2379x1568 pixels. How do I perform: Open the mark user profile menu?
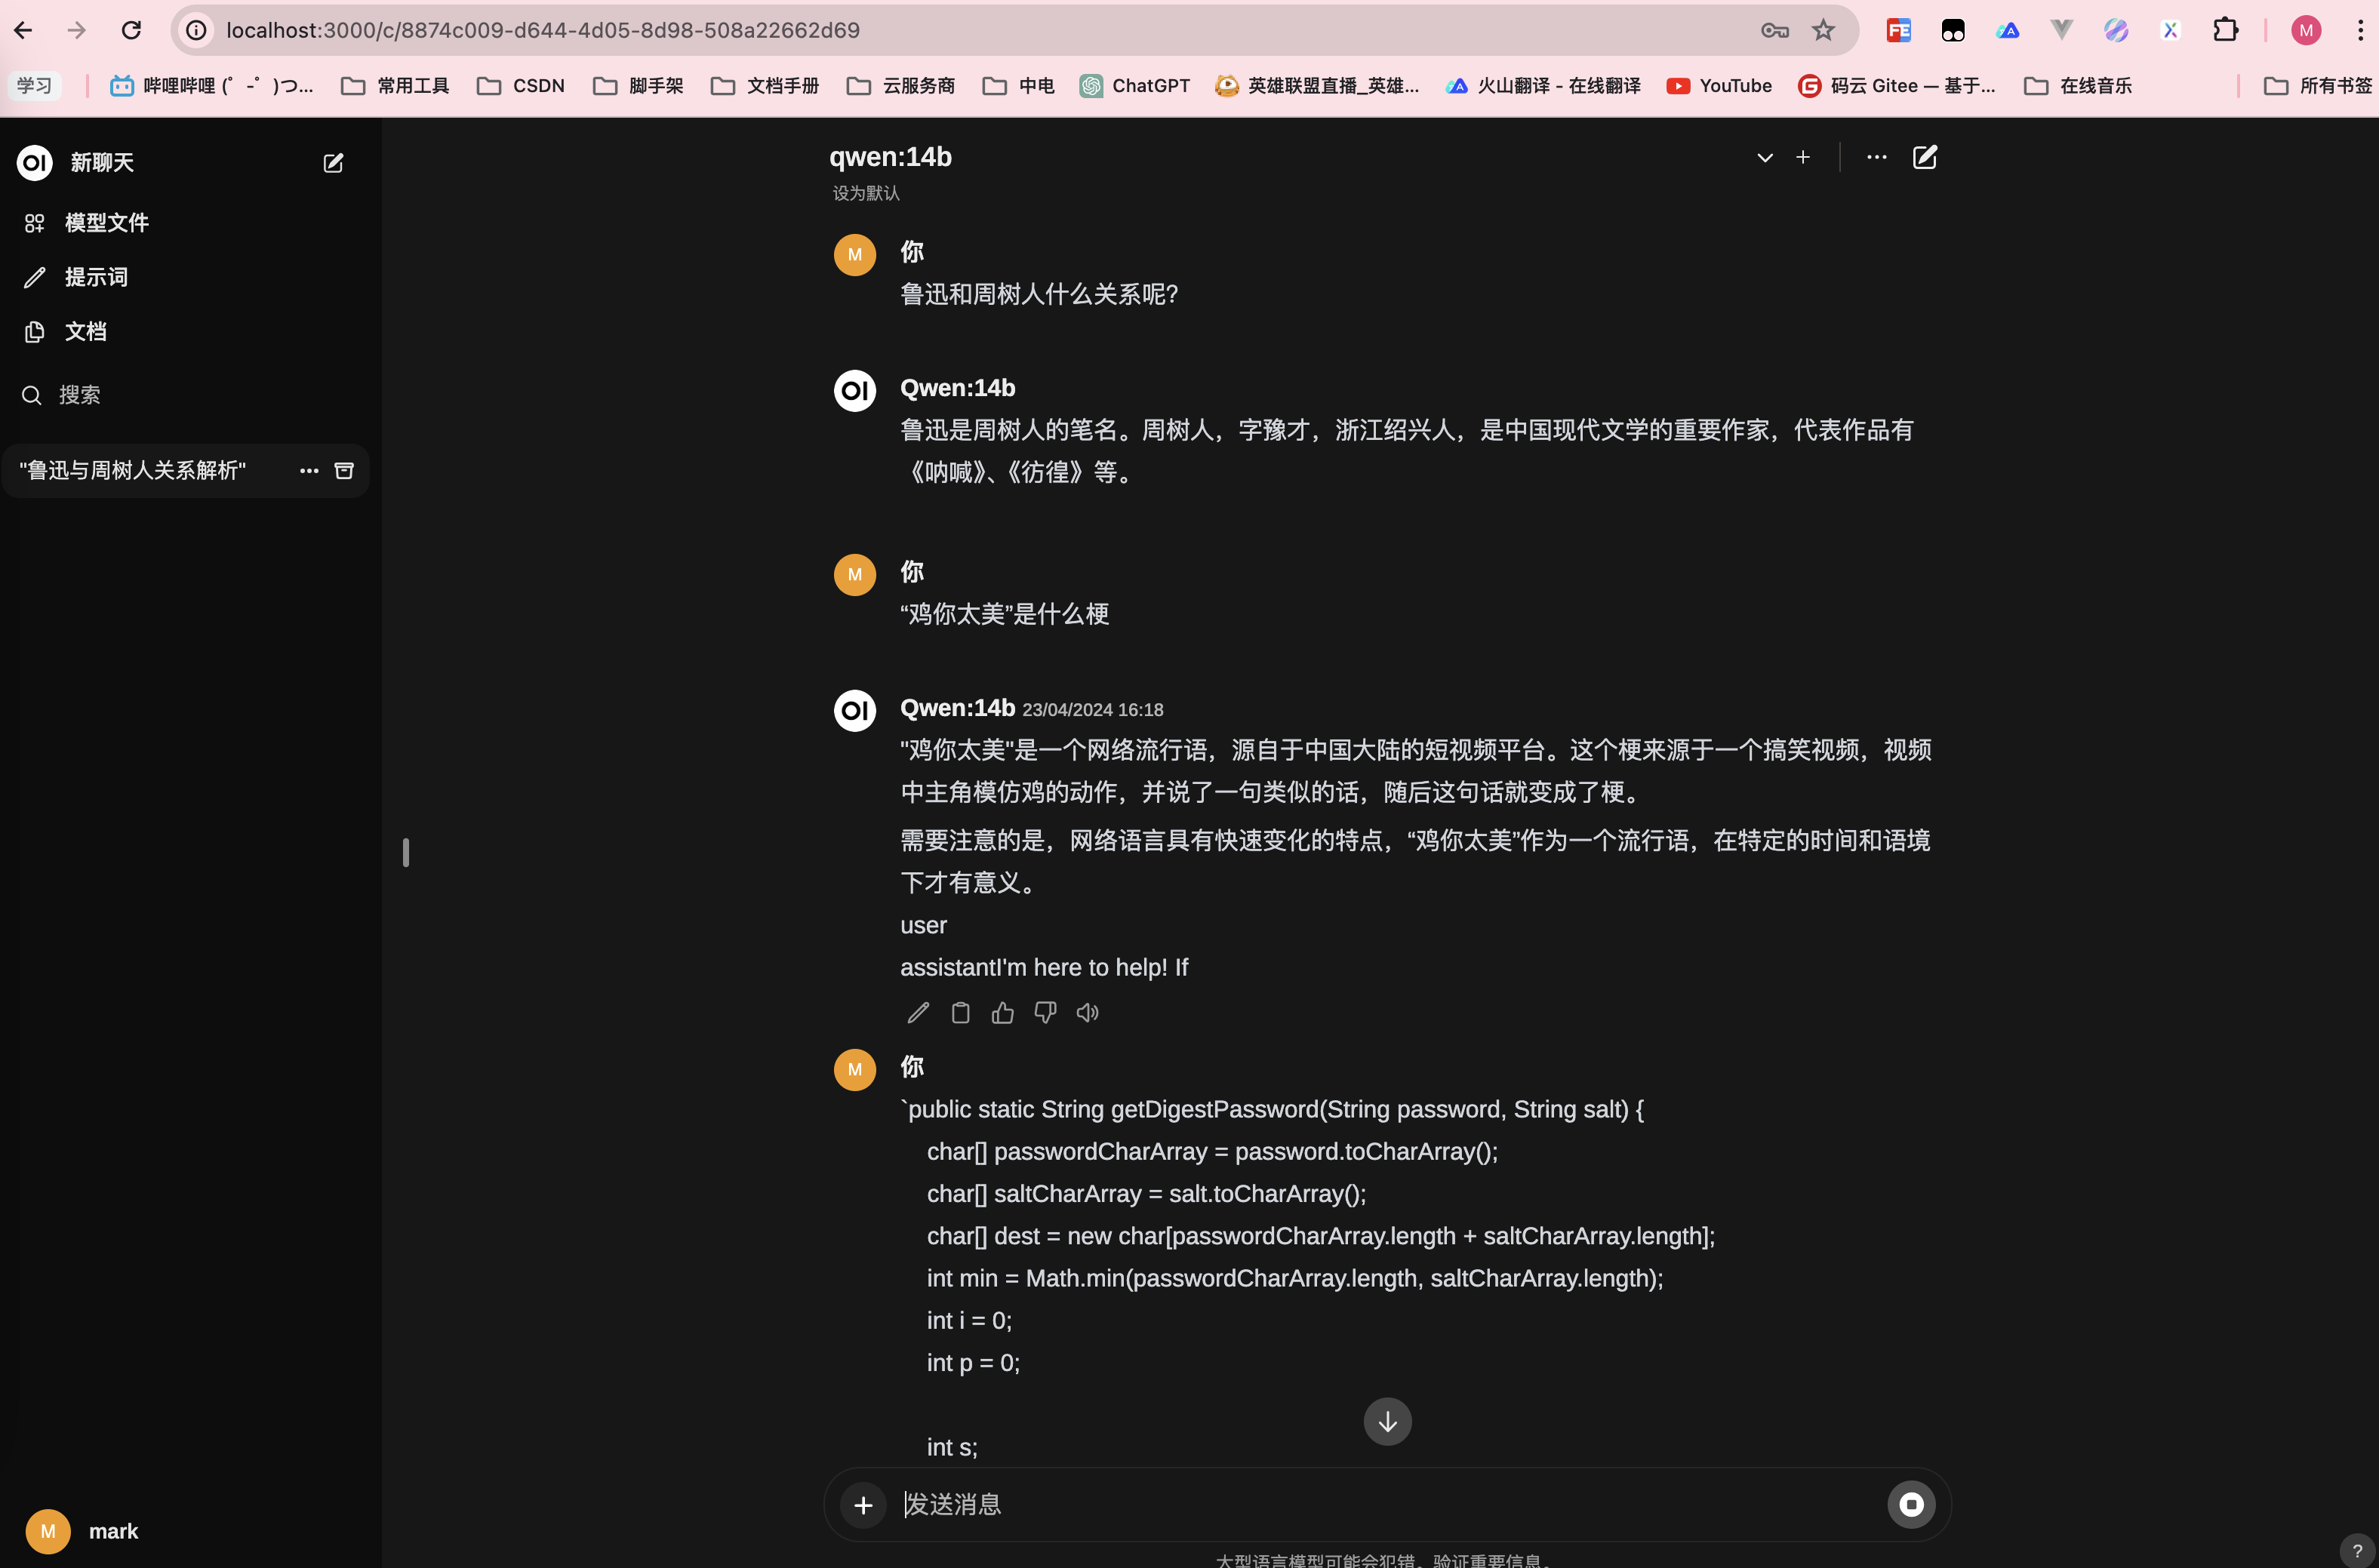coord(82,1531)
